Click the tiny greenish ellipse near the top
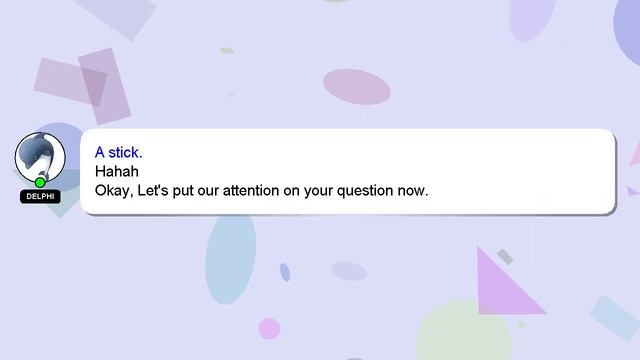640x360 pixels. (227, 51)
